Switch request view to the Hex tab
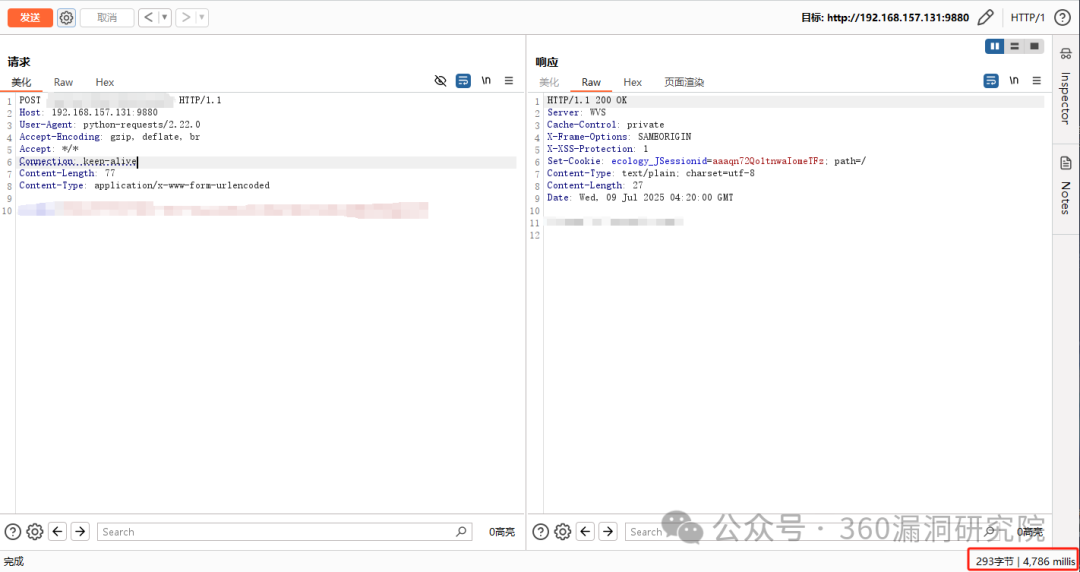Image resolution: width=1080 pixels, height=572 pixels. click(105, 82)
